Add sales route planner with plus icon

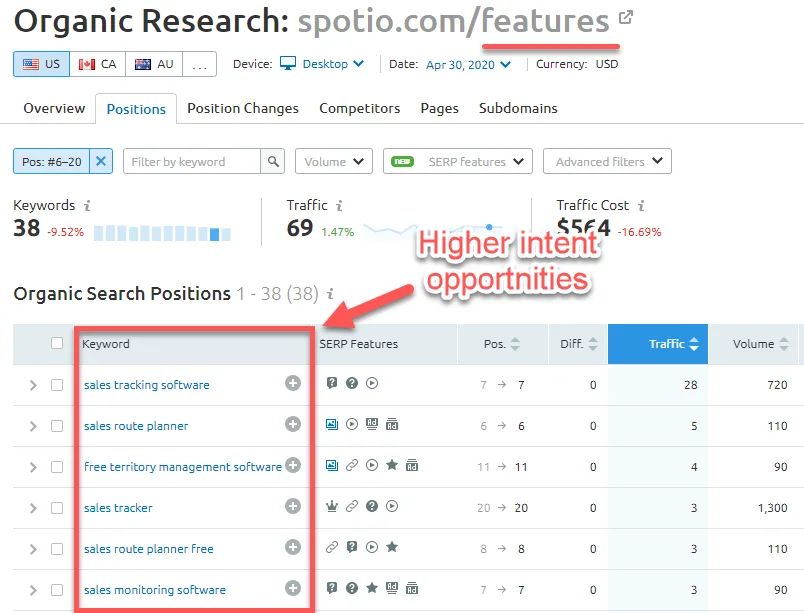pyautogui.click(x=293, y=424)
